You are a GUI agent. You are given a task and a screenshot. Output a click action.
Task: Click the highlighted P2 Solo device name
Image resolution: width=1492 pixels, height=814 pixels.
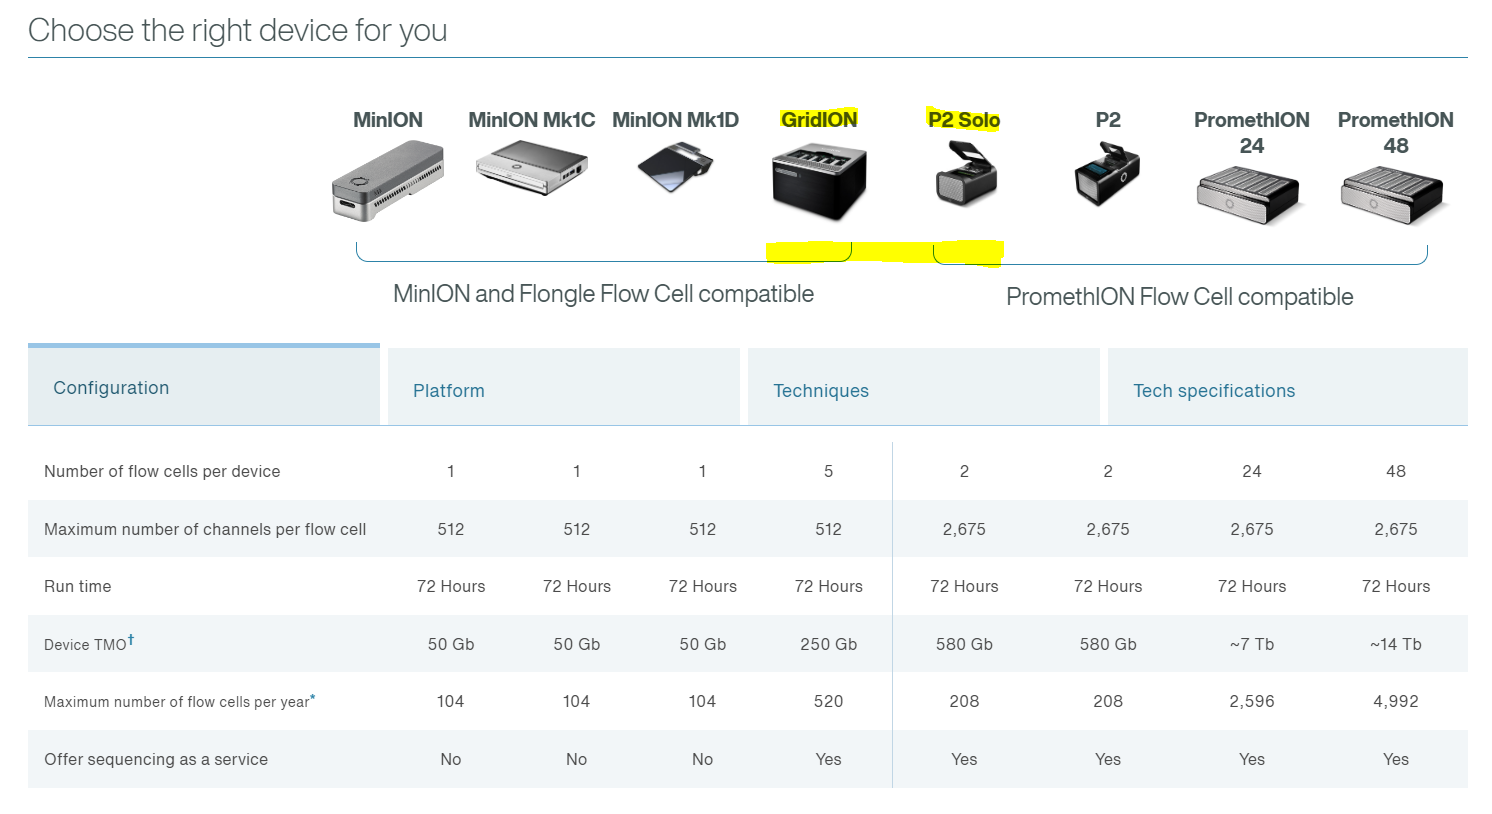click(964, 120)
